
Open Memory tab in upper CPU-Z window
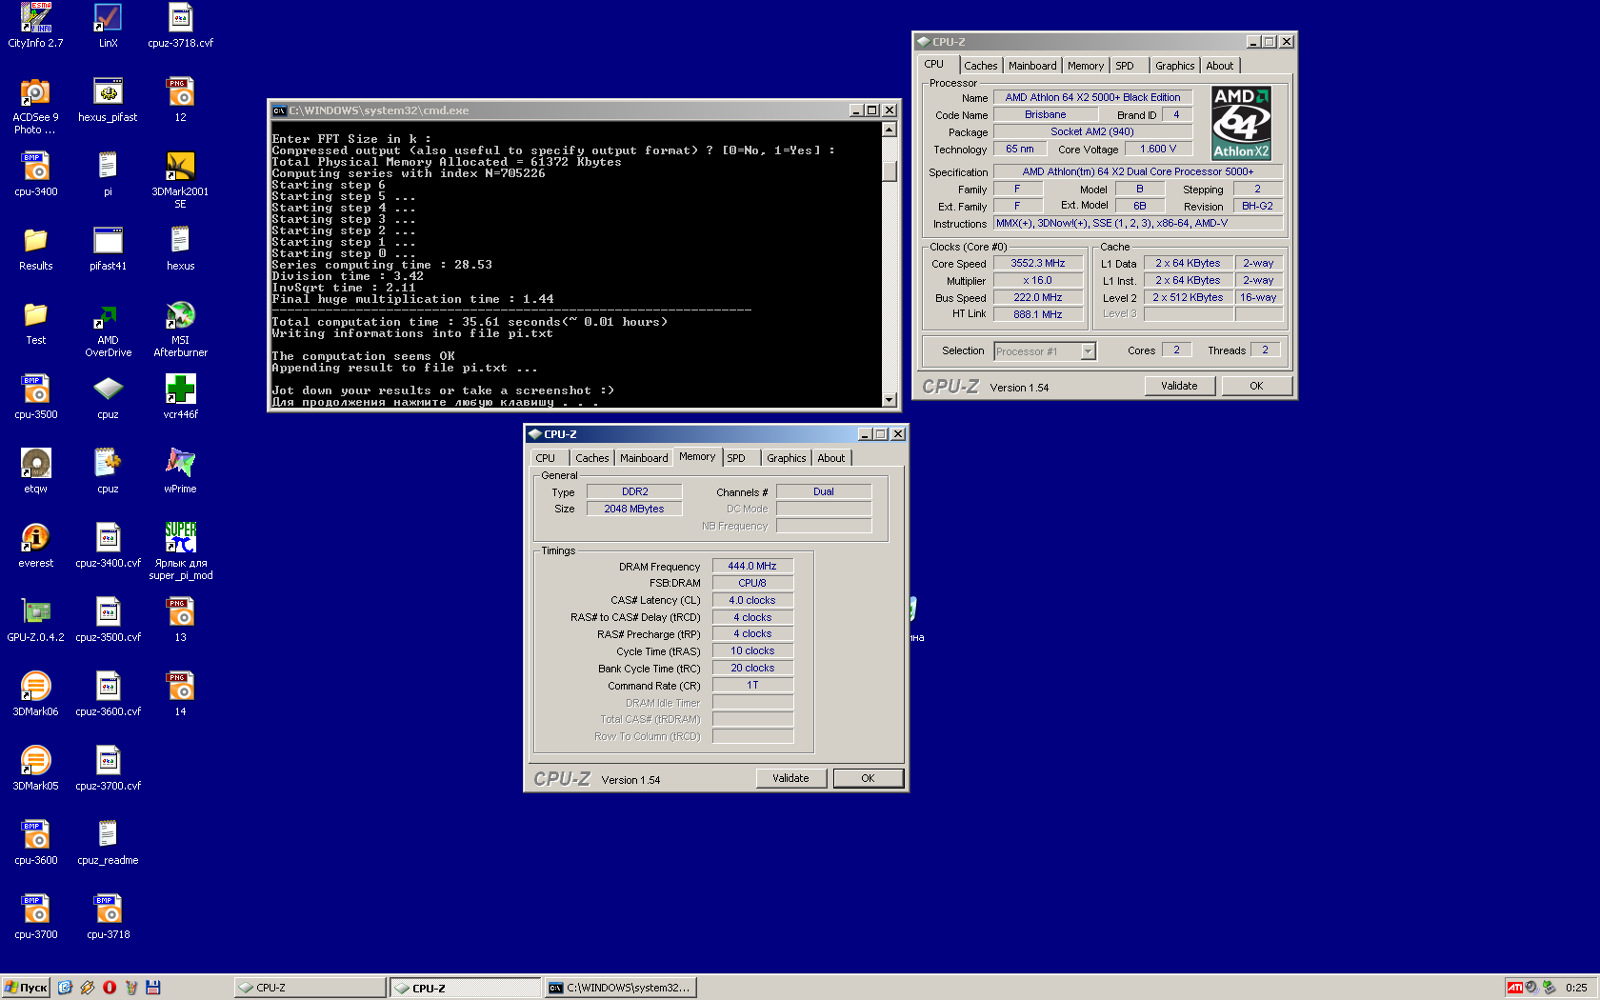[1085, 66]
